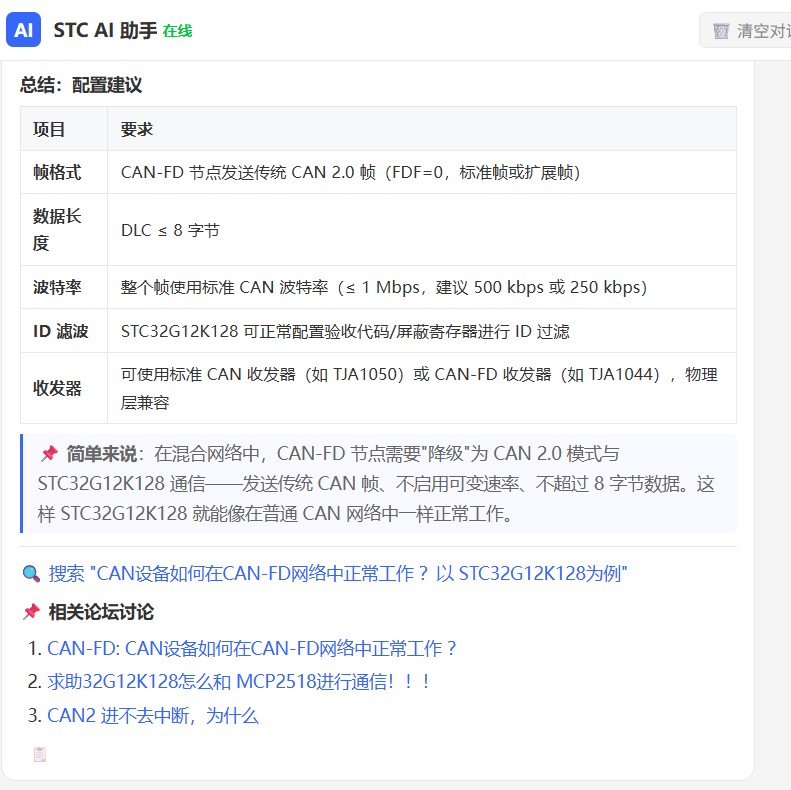Viewport: 791px width, 790px height.
Task: Click the "DLC ≤ 8 字节" cell
Action: pyautogui.click(x=422, y=230)
